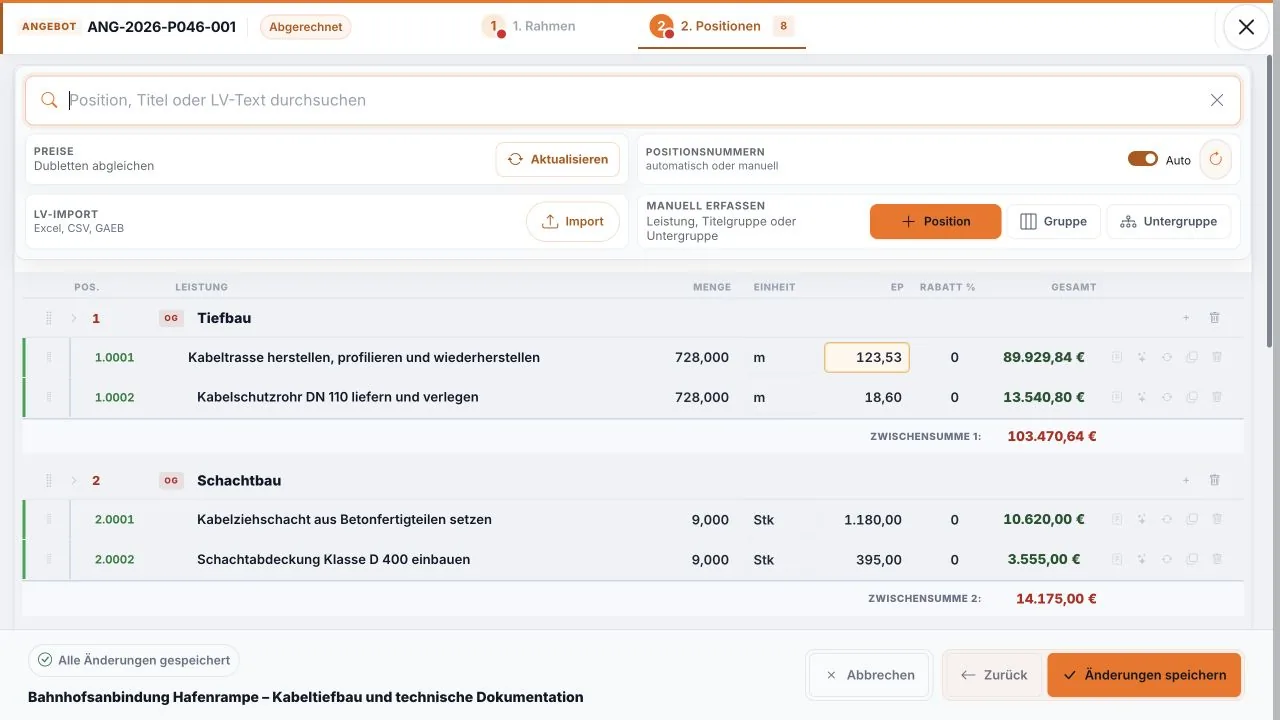1280x720 pixels.
Task: Click the drag handle of row 1.0001
Action: 48,357
